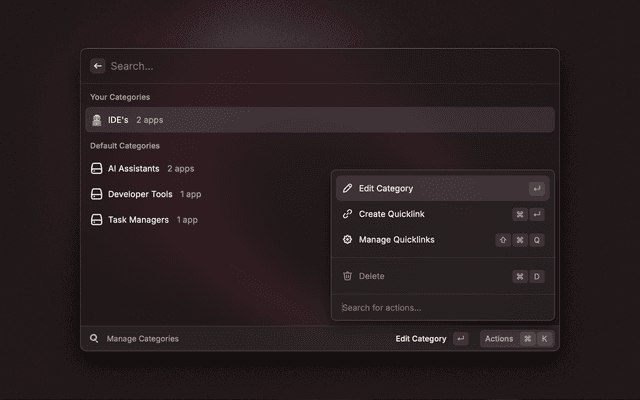
Task: Click the Search for actions field
Action: (x=440, y=308)
